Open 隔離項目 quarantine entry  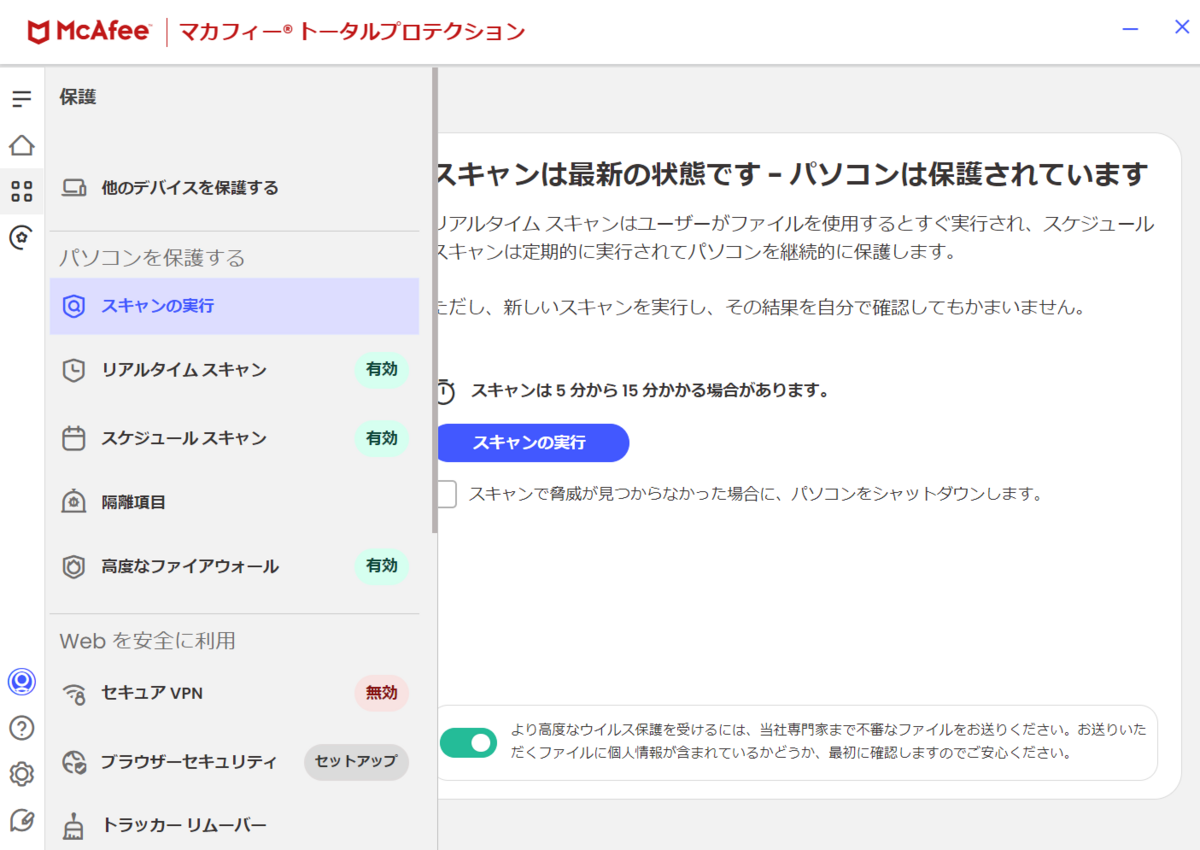click(234, 502)
